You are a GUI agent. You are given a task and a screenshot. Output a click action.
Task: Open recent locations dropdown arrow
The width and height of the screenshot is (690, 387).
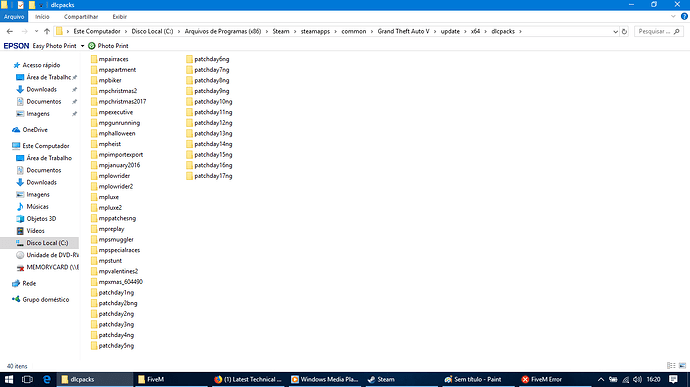click(x=36, y=31)
